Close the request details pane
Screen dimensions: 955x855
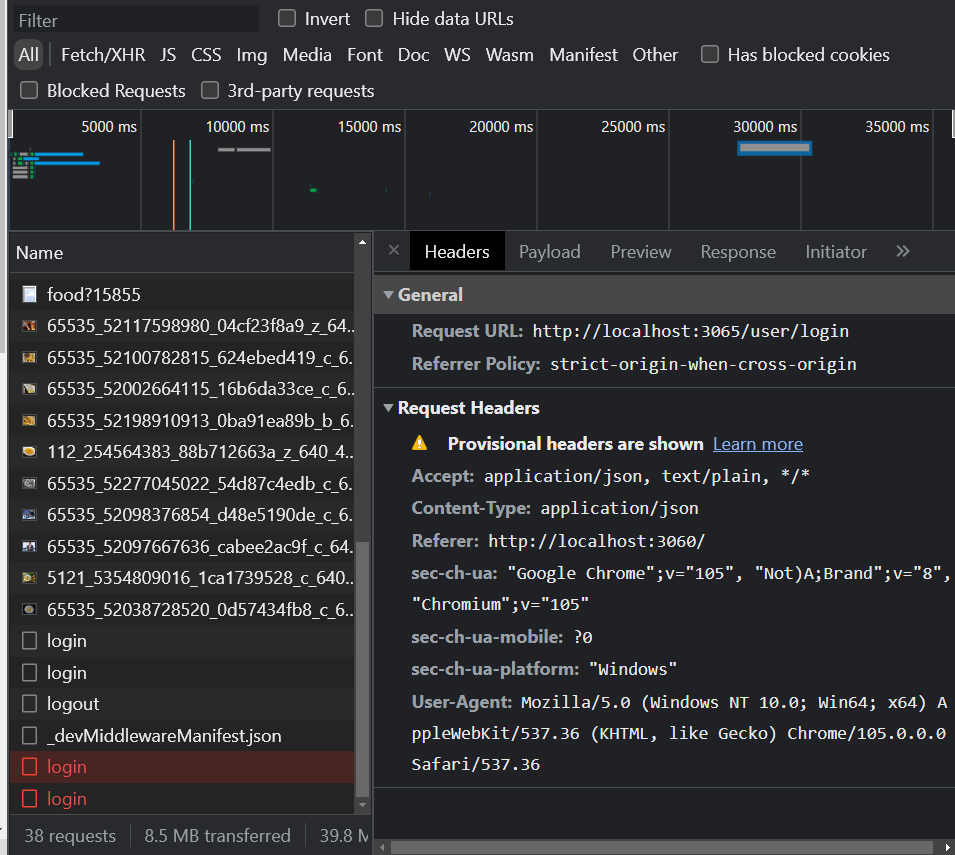click(x=393, y=251)
